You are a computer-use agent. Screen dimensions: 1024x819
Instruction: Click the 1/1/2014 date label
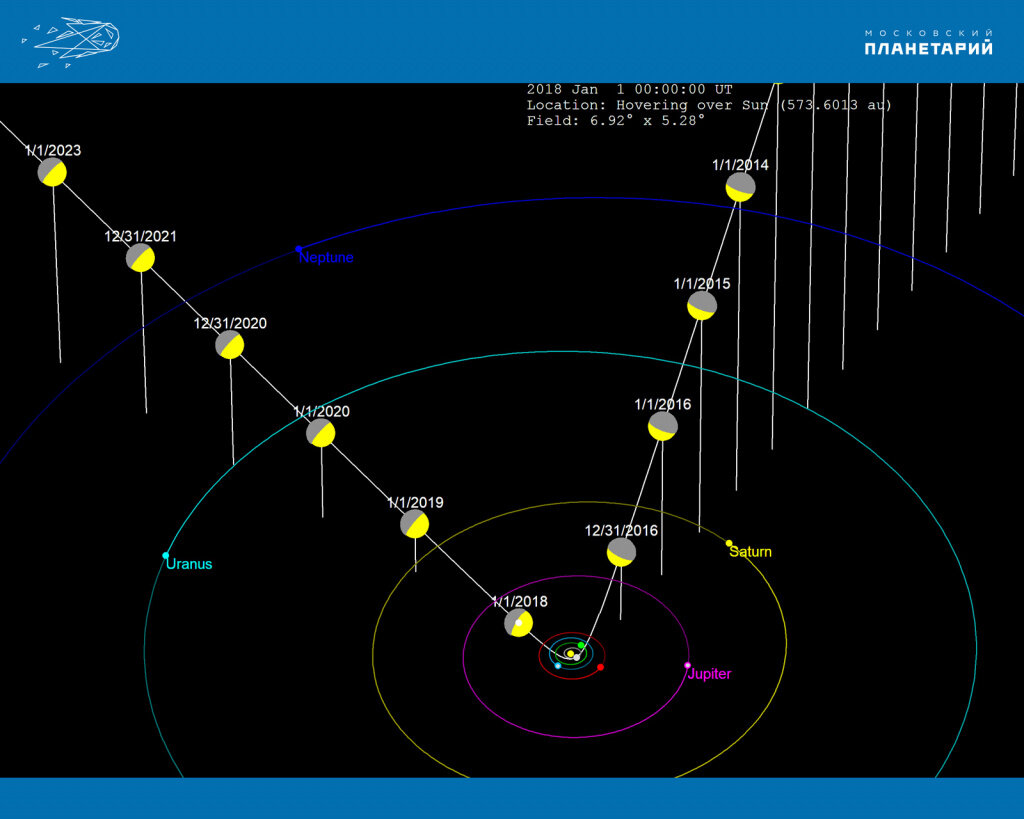[741, 165]
